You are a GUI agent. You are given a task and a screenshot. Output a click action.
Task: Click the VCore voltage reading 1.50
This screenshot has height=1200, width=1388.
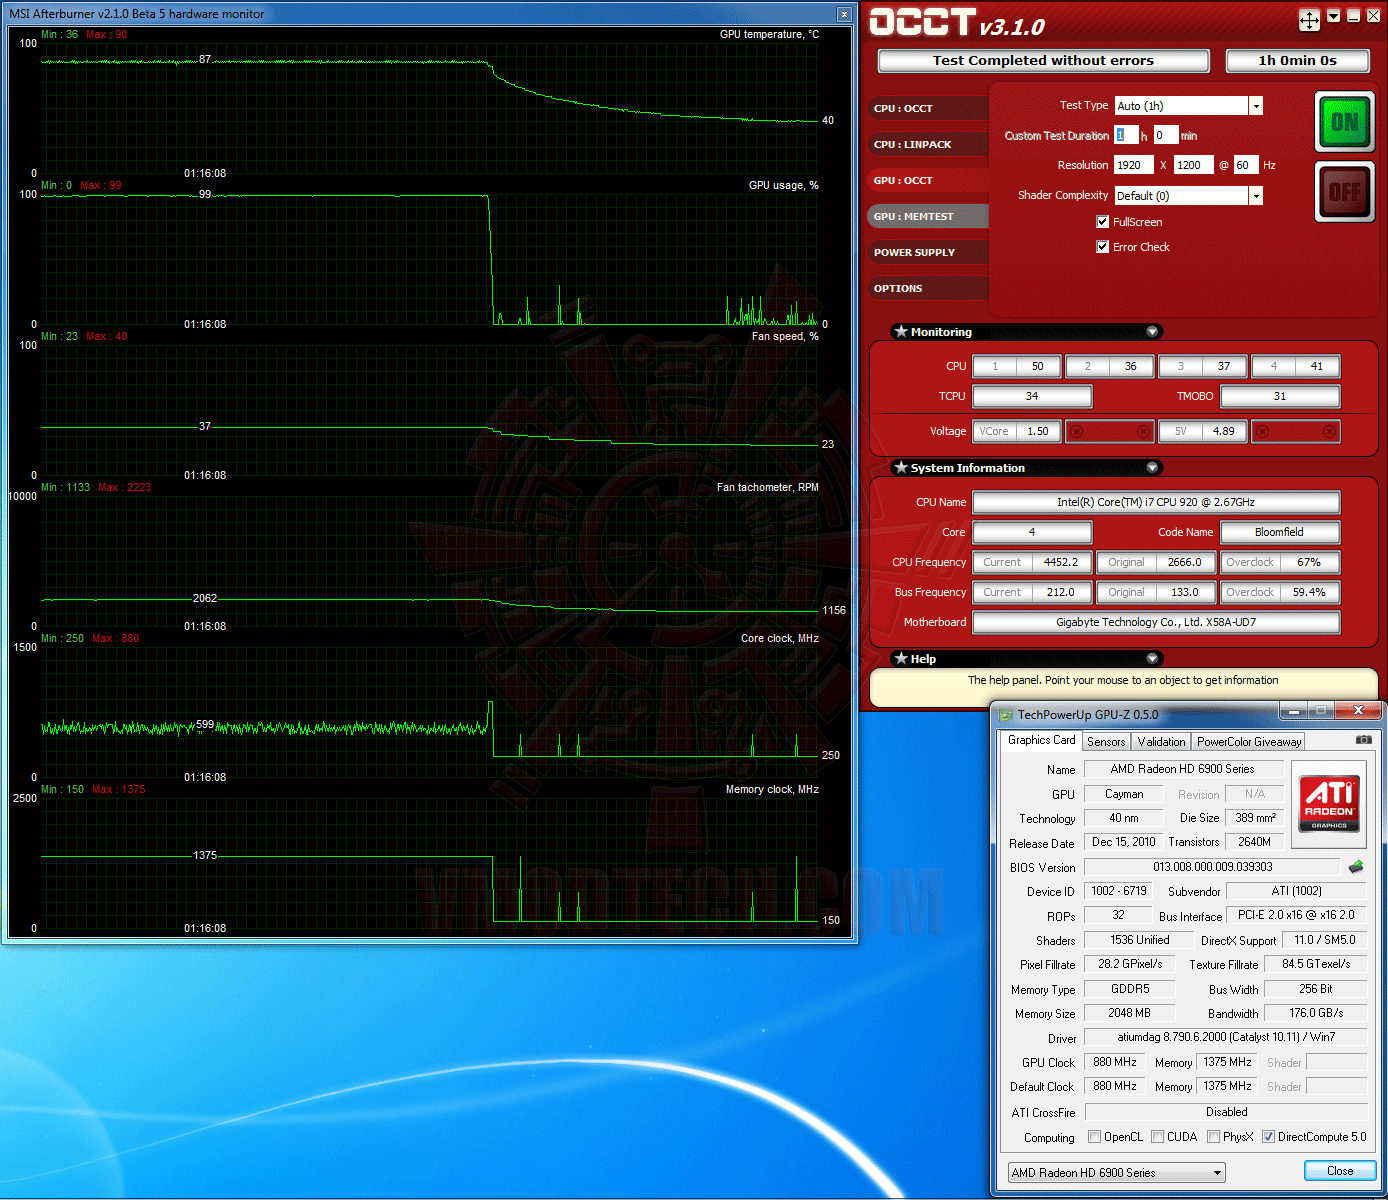(1038, 431)
